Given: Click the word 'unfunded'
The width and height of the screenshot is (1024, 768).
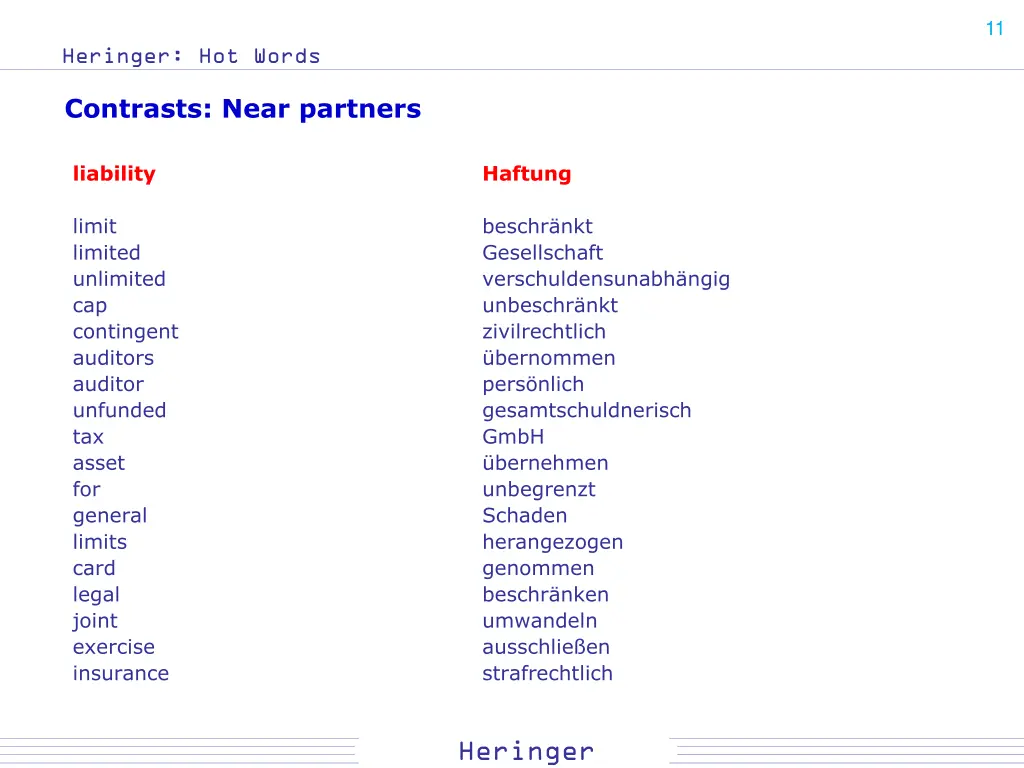Looking at the screenshot, I should pyautogui.click(x=120, y=410).
